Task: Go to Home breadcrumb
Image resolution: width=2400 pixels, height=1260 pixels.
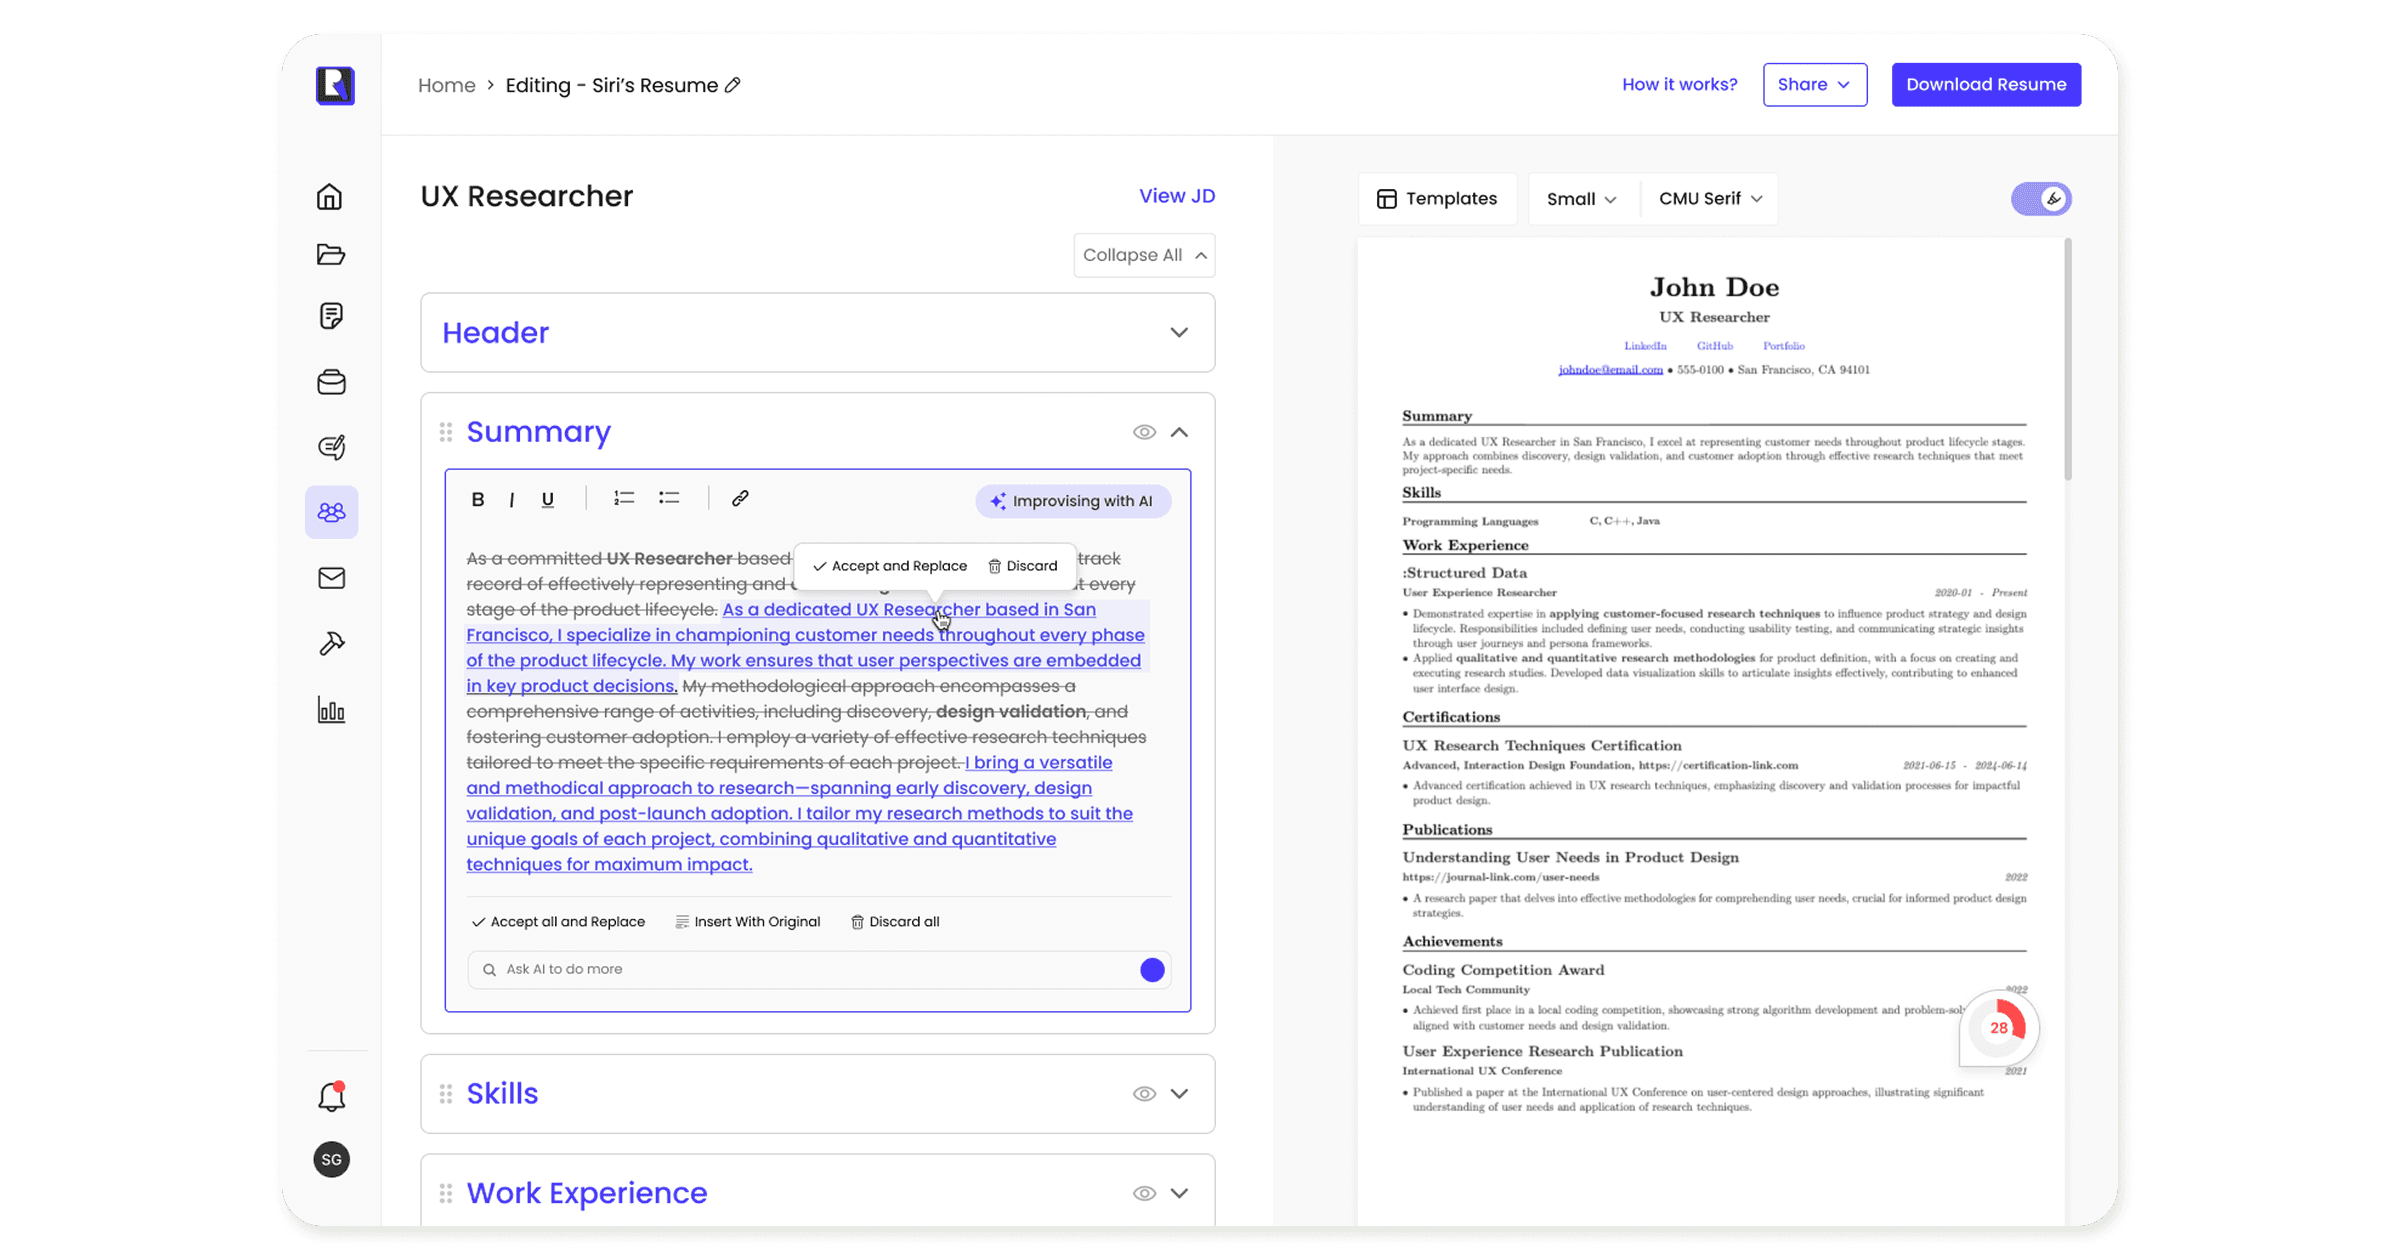Action: [446, 85]
